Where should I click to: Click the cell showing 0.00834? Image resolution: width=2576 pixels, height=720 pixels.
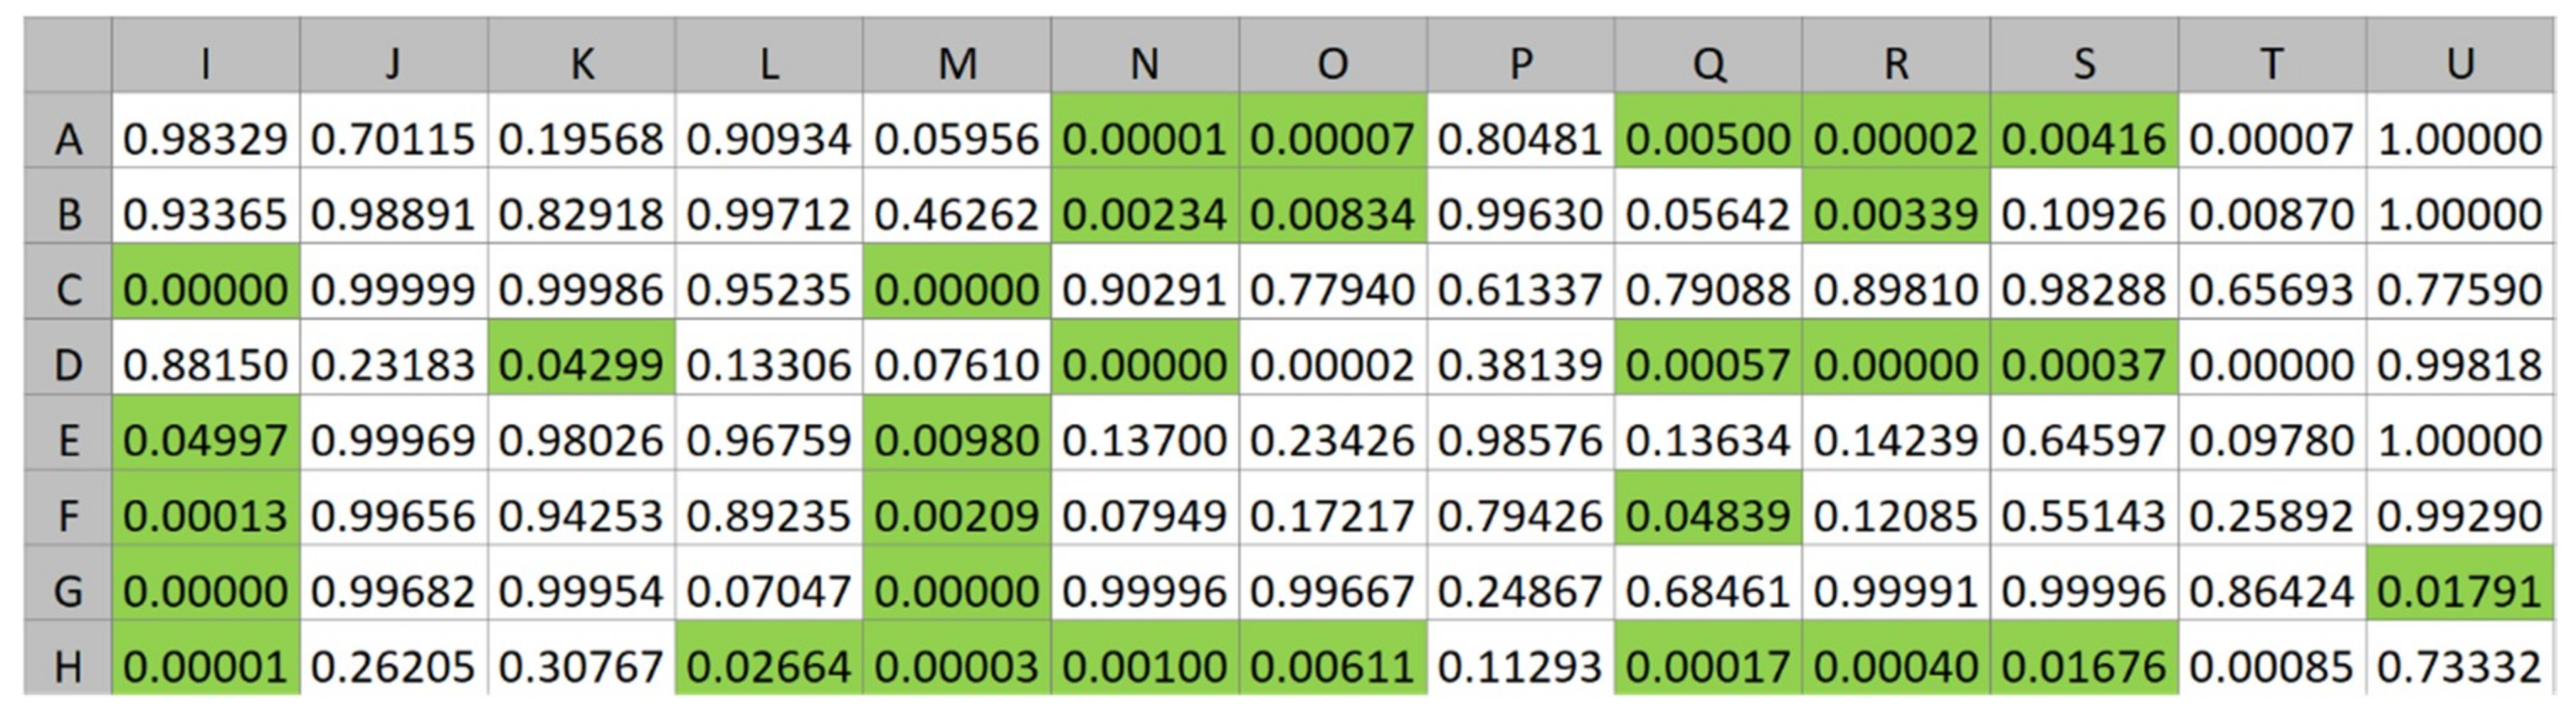pos(1332,214)
